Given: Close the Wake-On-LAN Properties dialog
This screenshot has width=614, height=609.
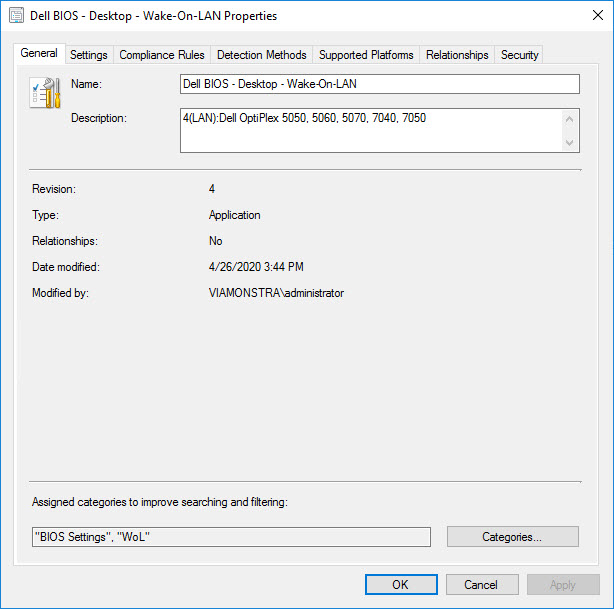Looking at the screenshot, I should pos(590,16).
